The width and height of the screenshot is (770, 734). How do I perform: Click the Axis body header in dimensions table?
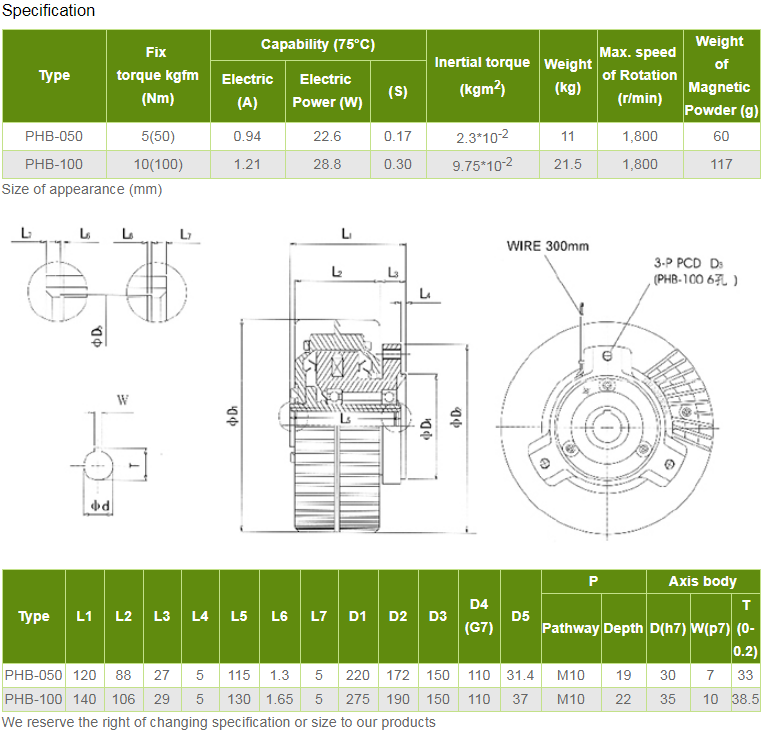[703, 581]
